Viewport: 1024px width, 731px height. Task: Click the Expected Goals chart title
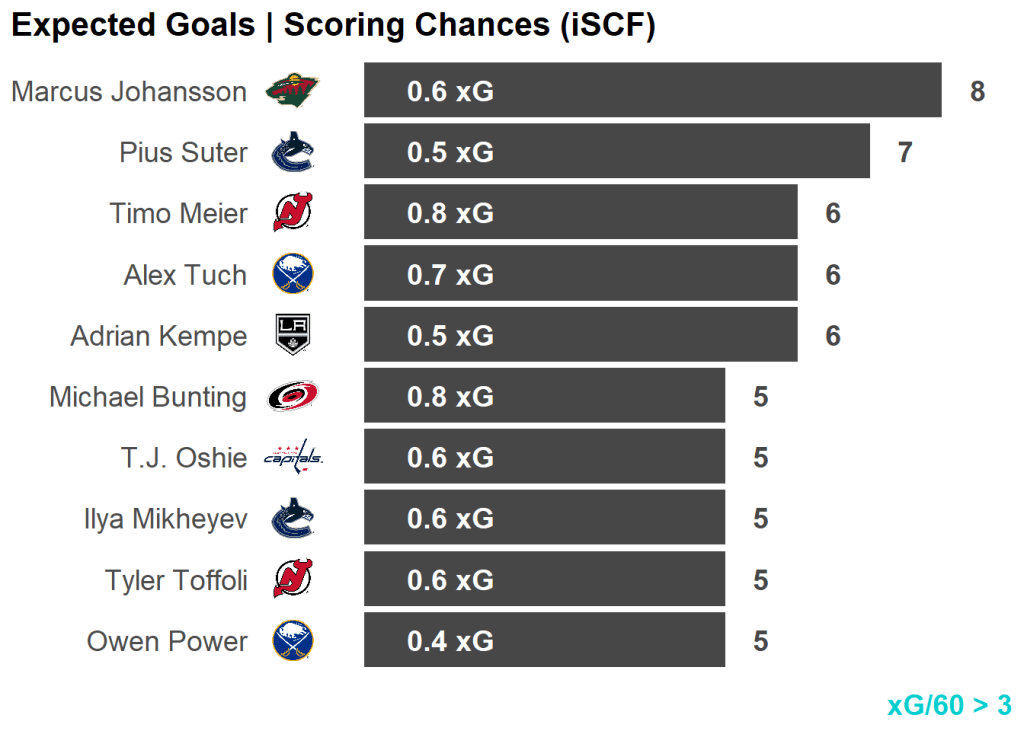[x=333, y=26]
